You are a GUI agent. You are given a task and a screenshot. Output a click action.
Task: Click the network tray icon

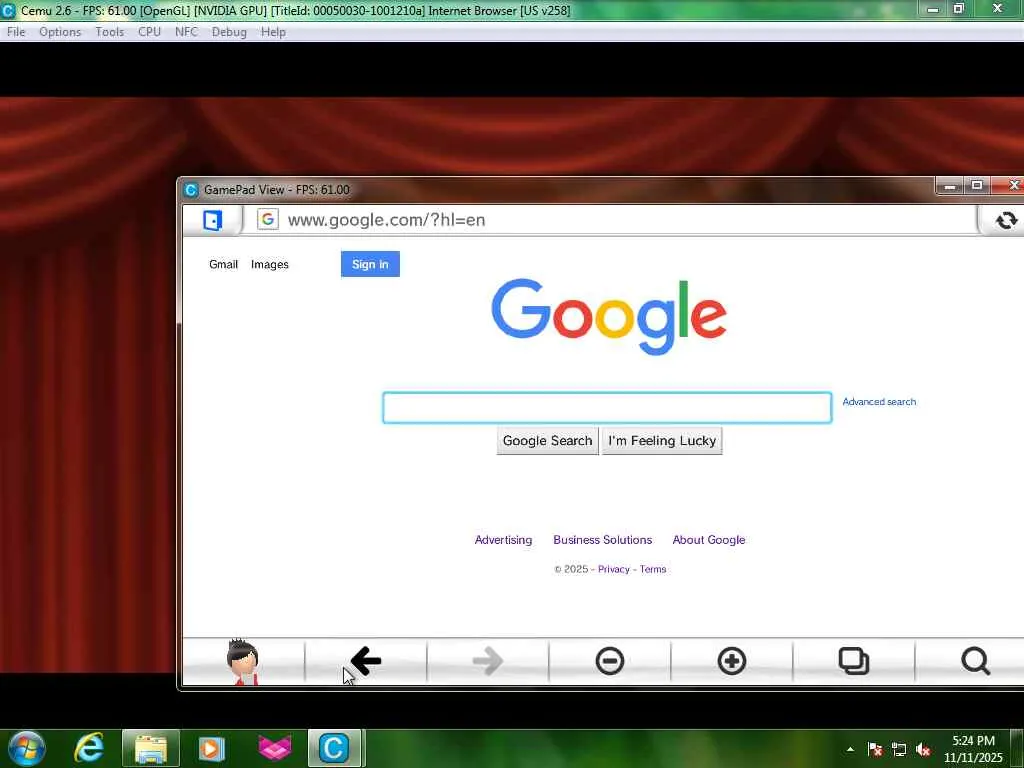[x=899, y=749]
